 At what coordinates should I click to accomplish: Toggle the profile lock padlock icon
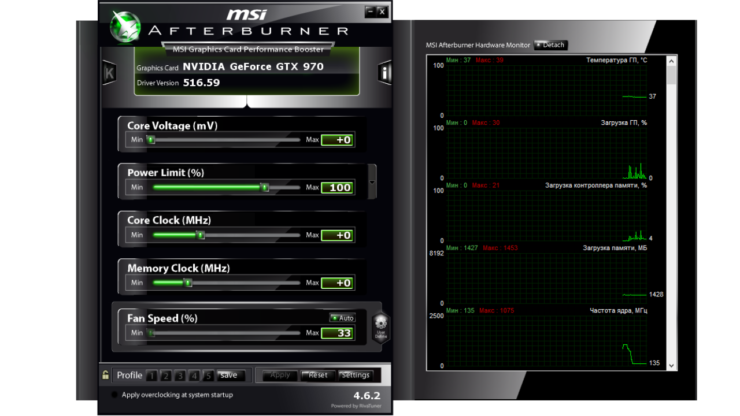105,375
